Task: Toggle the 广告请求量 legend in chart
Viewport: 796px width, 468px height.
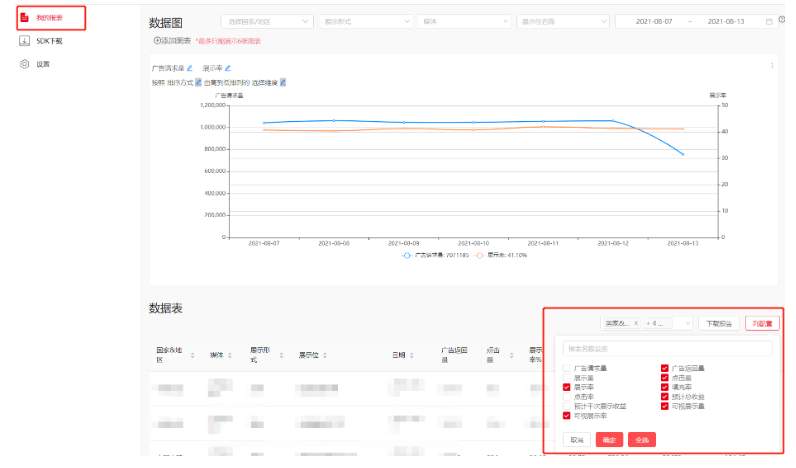Action: pos(435,255)
